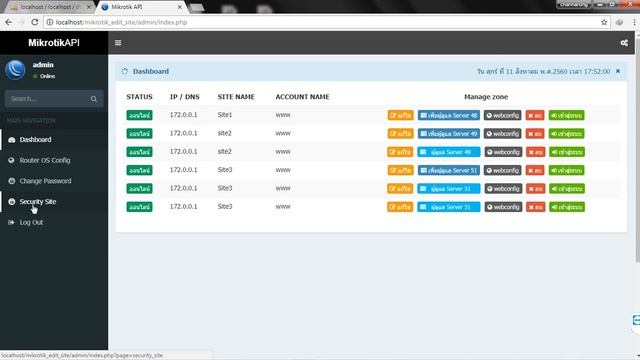The height and width of the screenshot is (360, 640).
Task: Click green login beside light-blue Server 49 button
Action: coord(567,152)
